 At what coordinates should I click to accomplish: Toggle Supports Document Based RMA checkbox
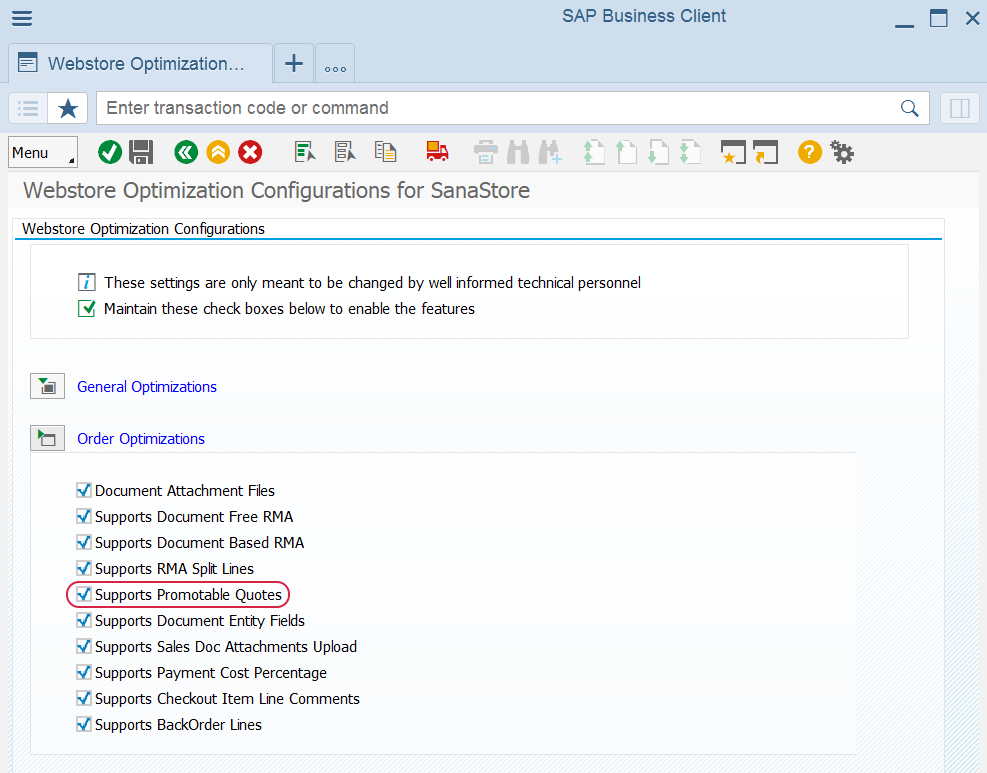[84, 543]
